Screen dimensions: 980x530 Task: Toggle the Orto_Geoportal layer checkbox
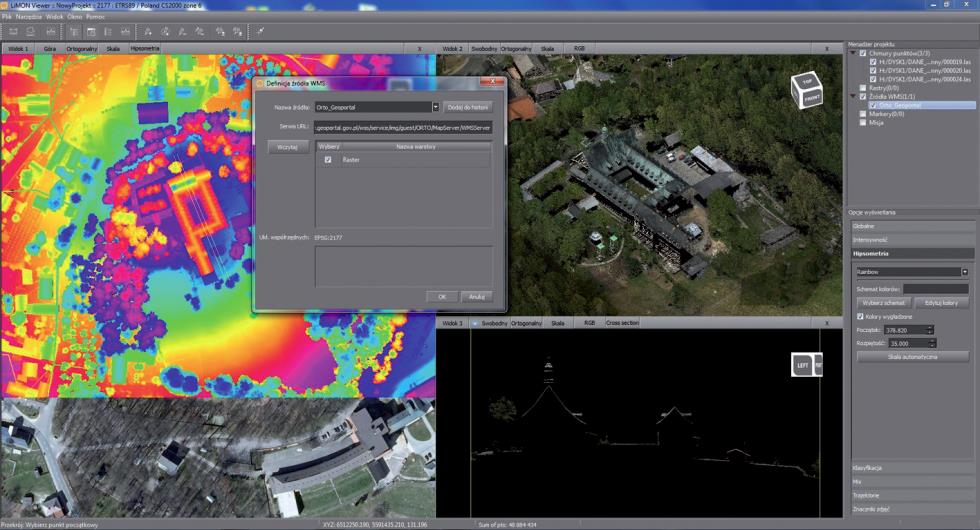tap(873, 106)
